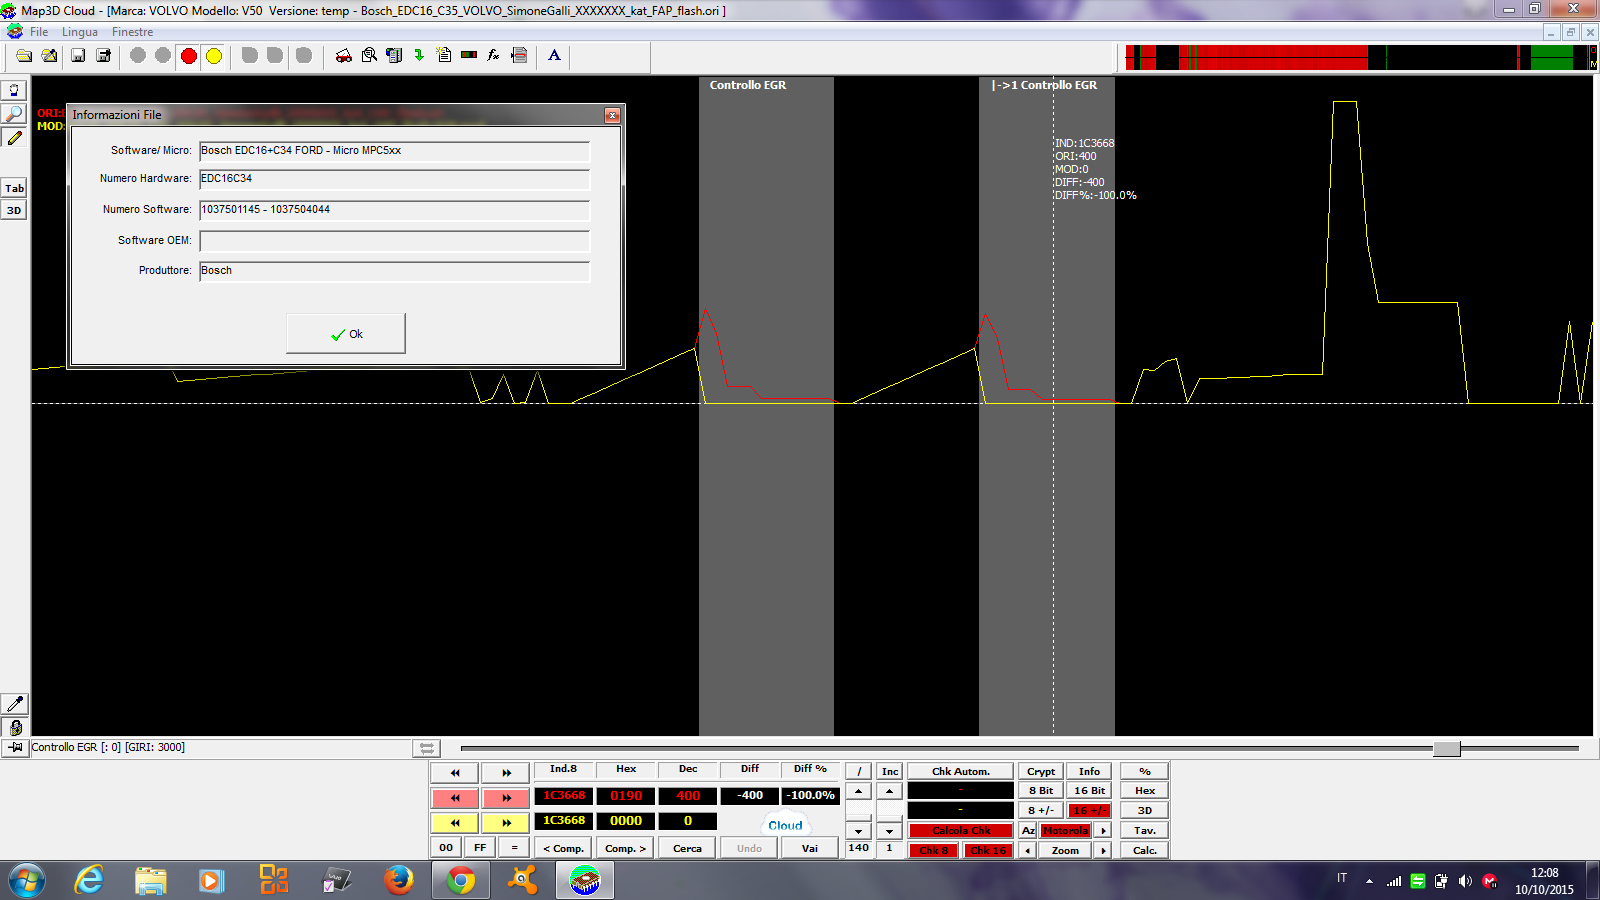The height and width of the screenshot is (900, 1600).
Task: Click the red circle toolbar icon
Action: (189, 56)
